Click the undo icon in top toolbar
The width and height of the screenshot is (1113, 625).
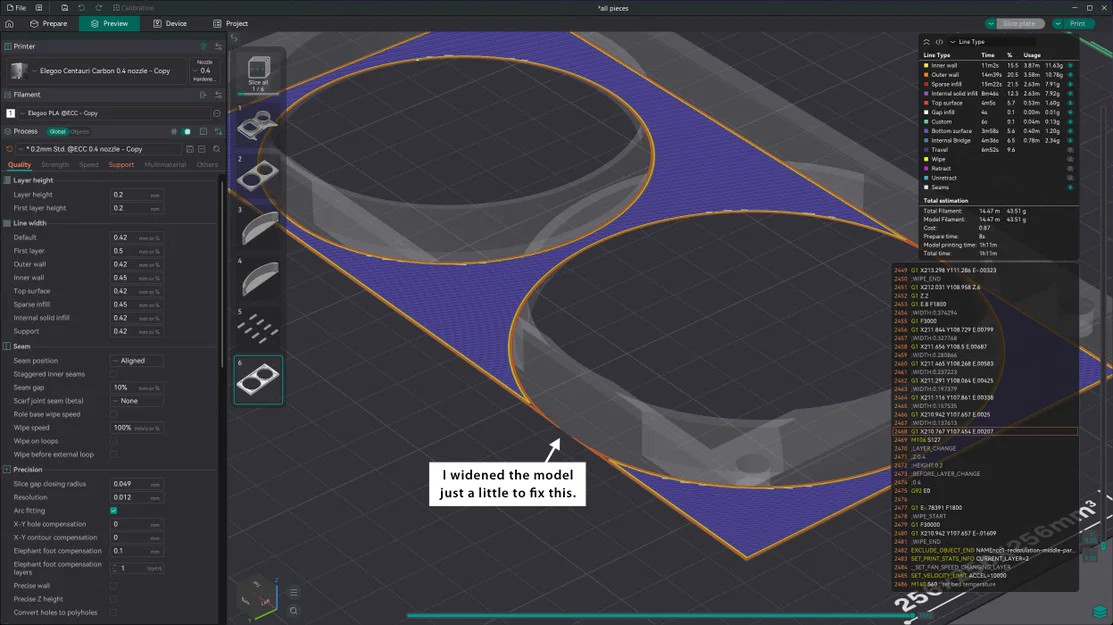pos(82,8)
